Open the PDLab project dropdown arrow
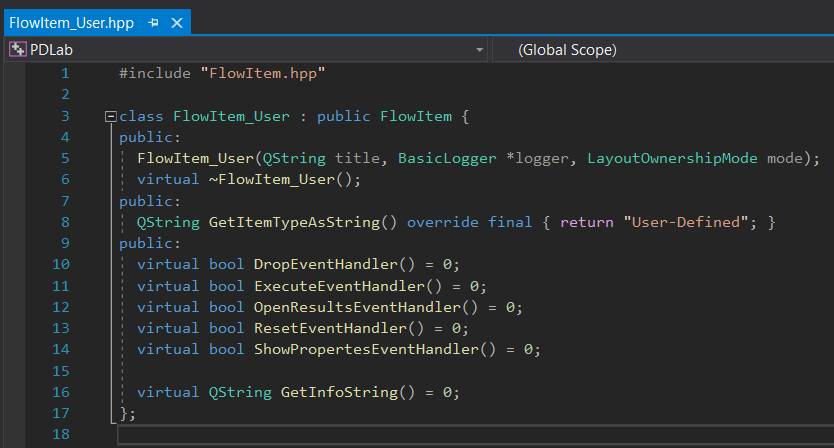834x448 pixels. coord(481,49)
